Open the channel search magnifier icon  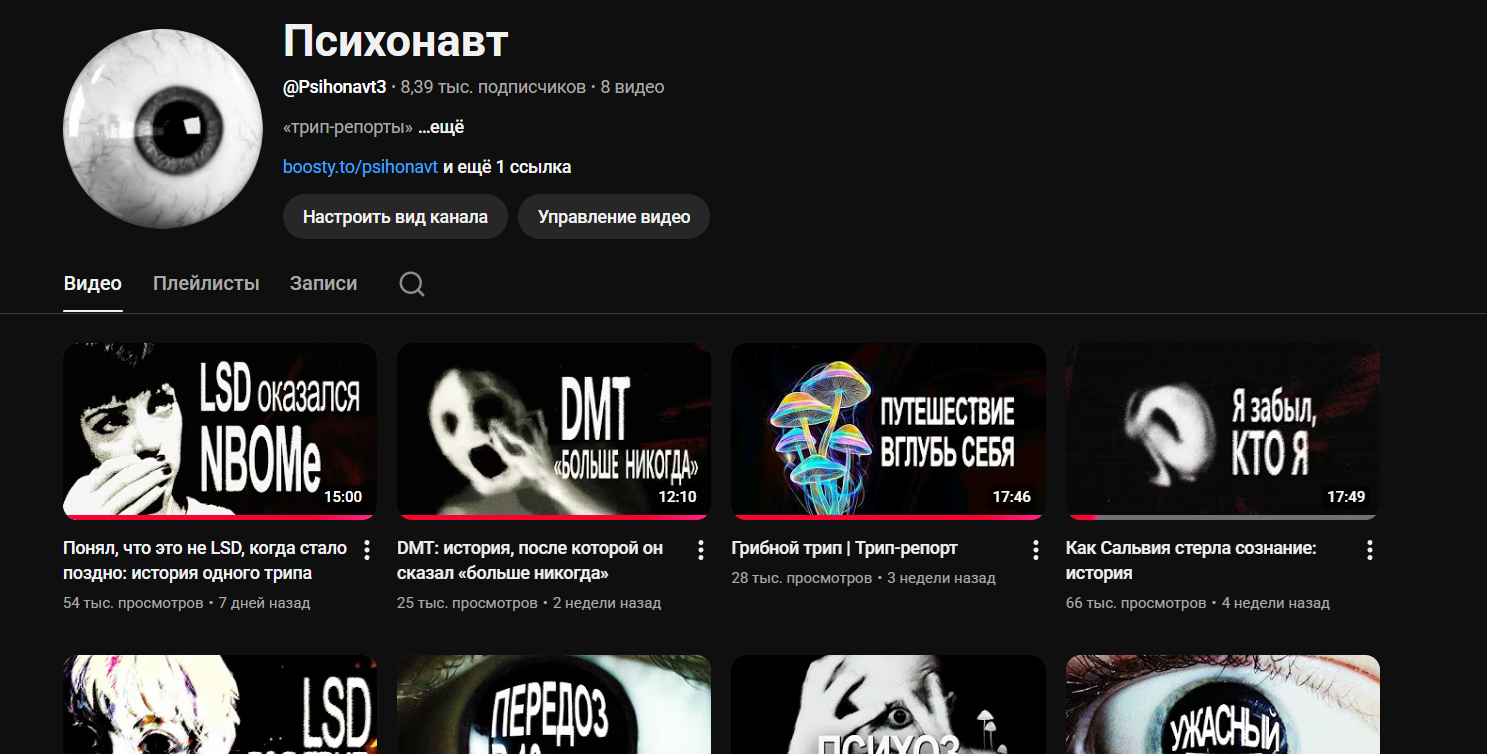point(412,284)
